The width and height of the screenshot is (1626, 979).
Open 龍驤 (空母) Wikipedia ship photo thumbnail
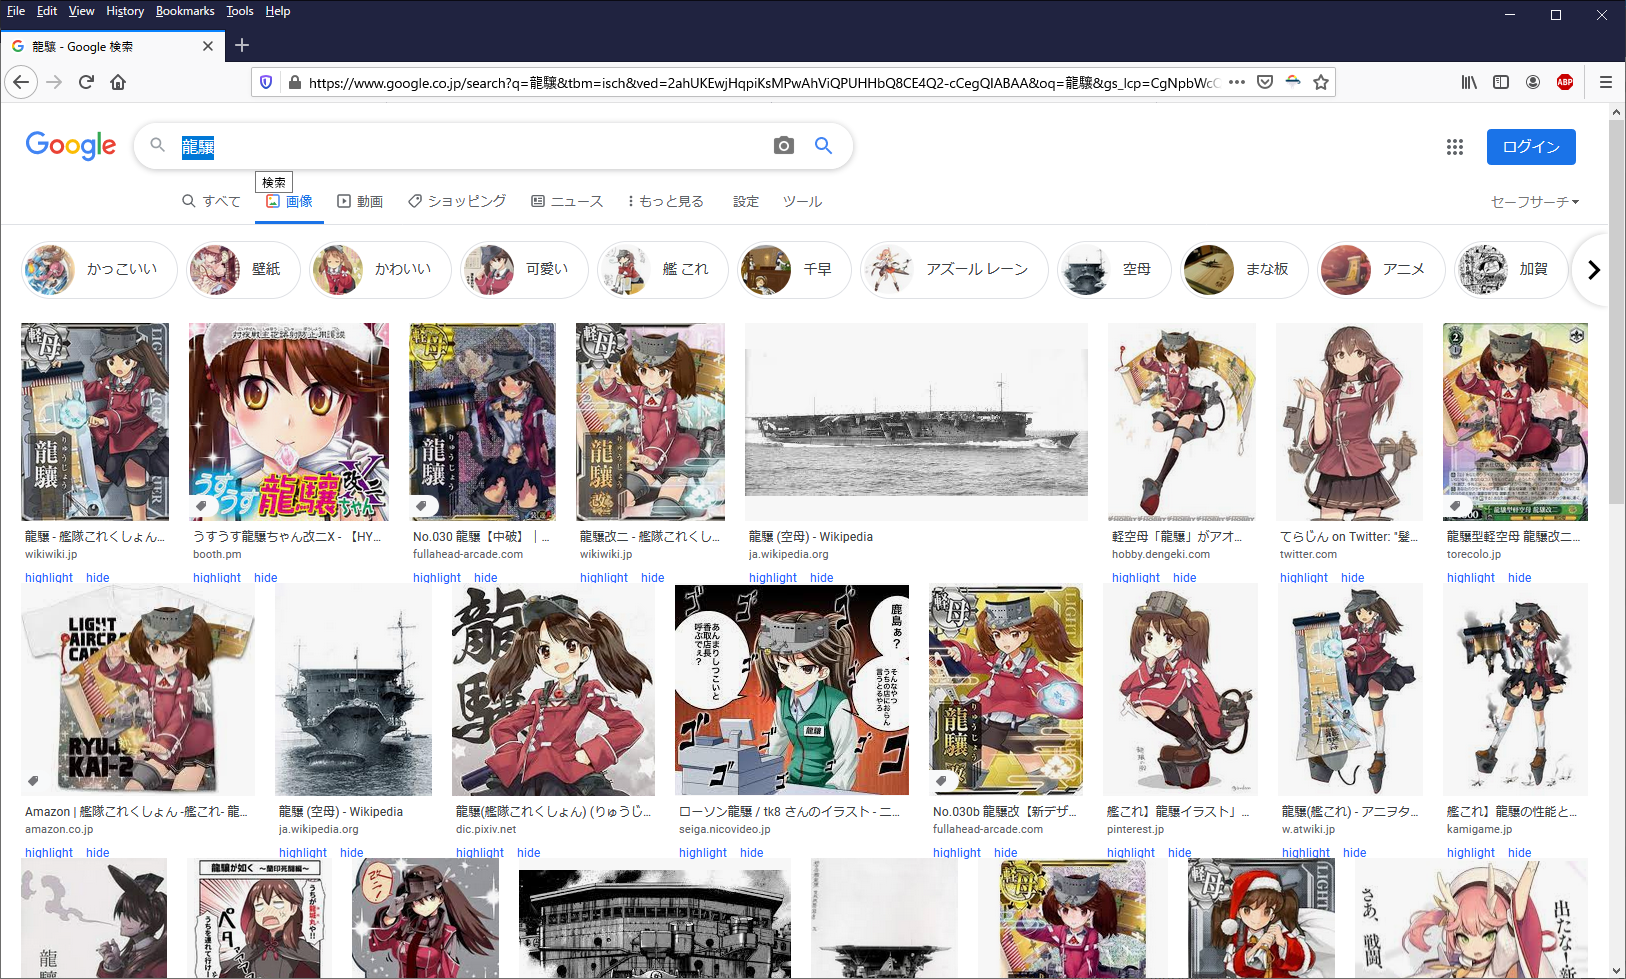916,422
